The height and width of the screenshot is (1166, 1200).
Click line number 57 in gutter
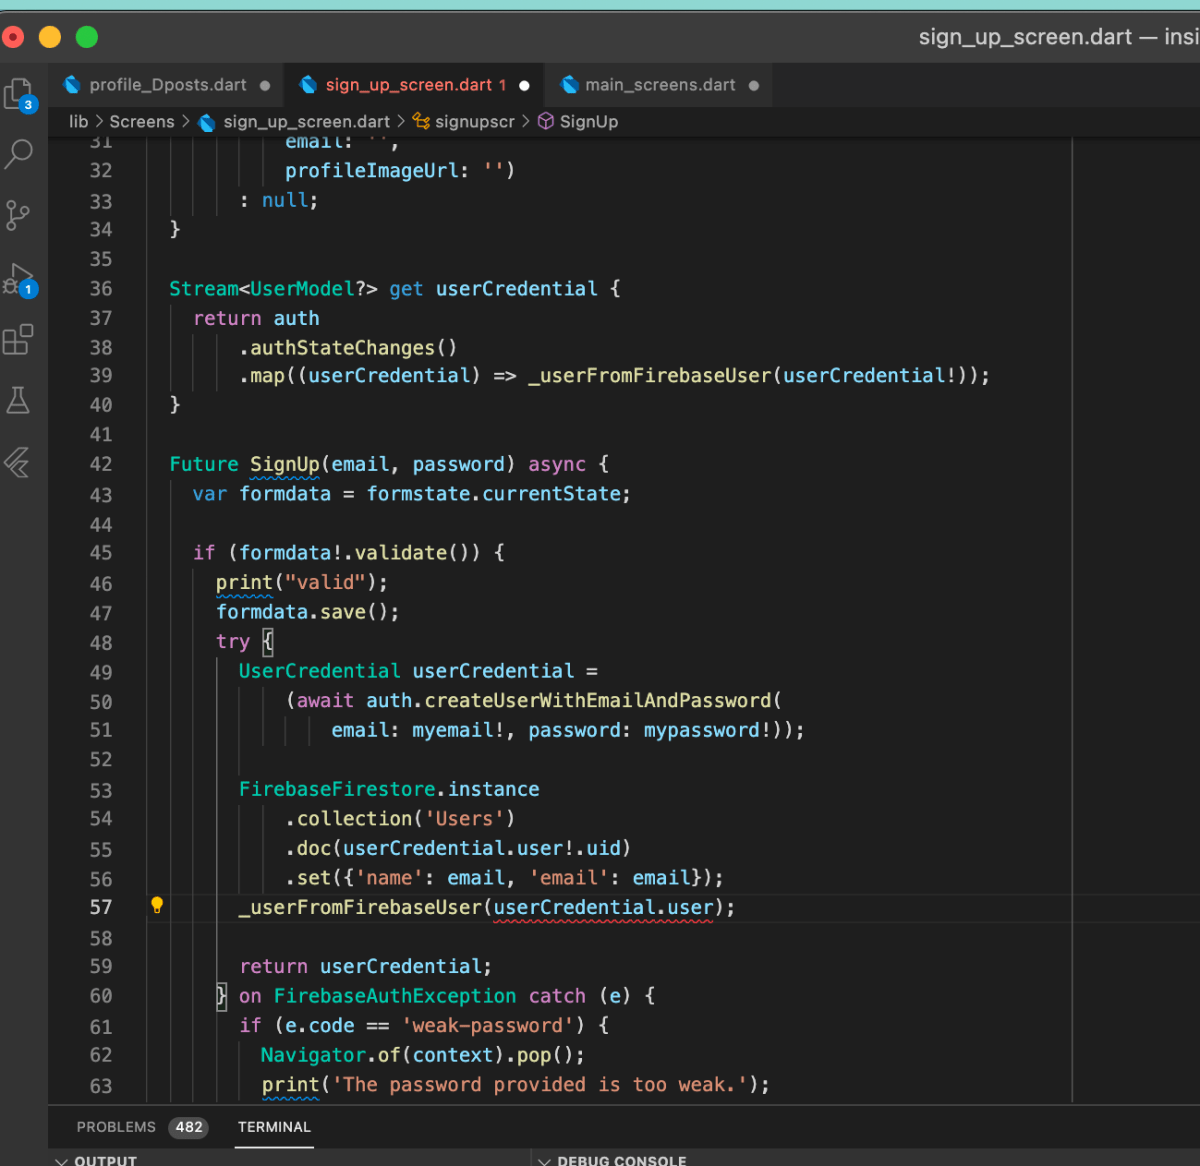[101, 907]
